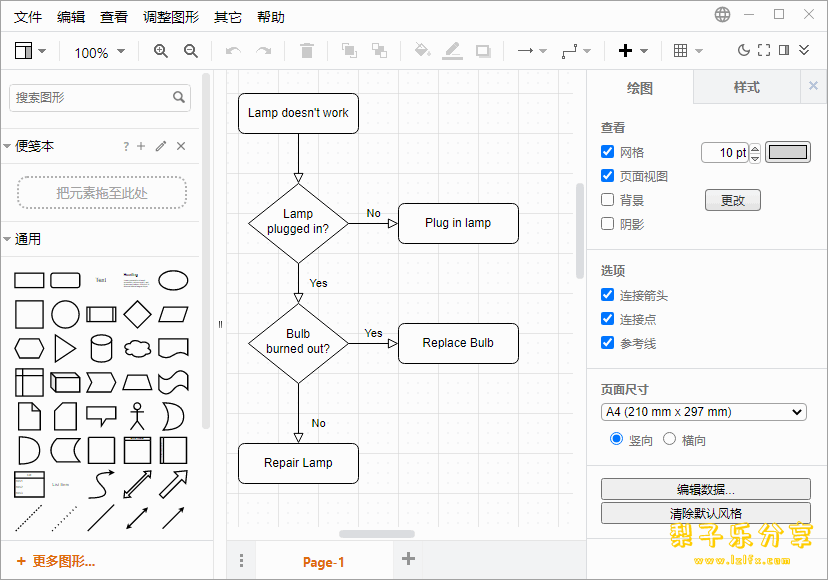Open the 其它 menu
The width and height of the screenshot is (828, 580).
click(228, 17)
